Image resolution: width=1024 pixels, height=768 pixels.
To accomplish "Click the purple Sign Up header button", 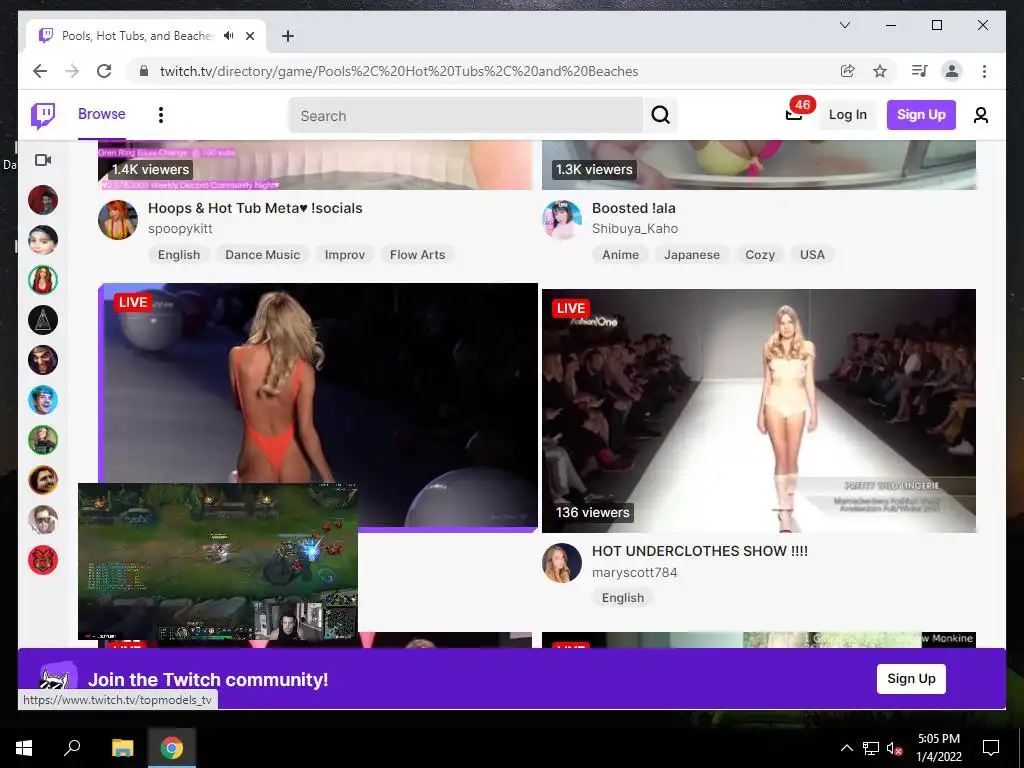I will tap(921, 115).
